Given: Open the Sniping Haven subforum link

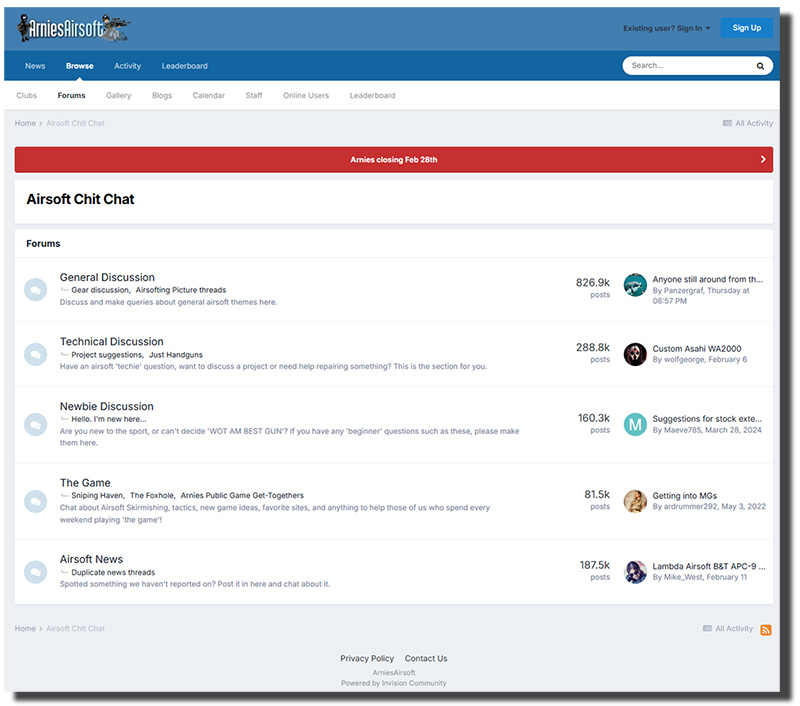Looking at the screenshot, I should click(x=97, y=495).
